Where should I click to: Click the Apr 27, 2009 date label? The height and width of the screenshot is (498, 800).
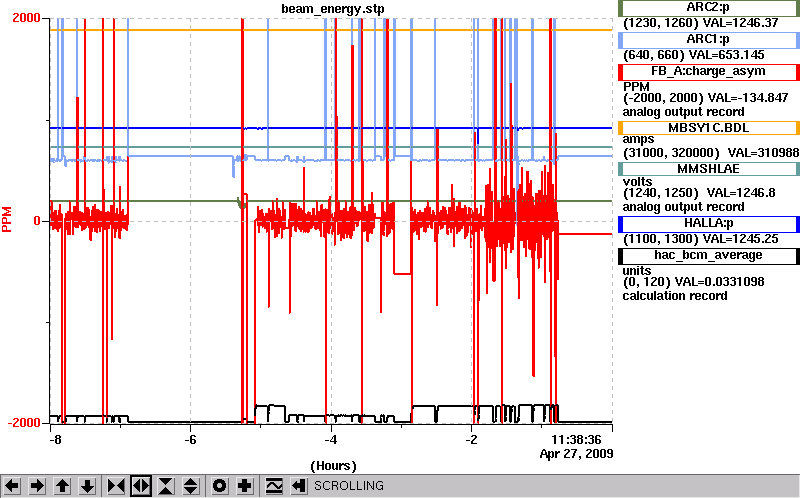(577, 454)
